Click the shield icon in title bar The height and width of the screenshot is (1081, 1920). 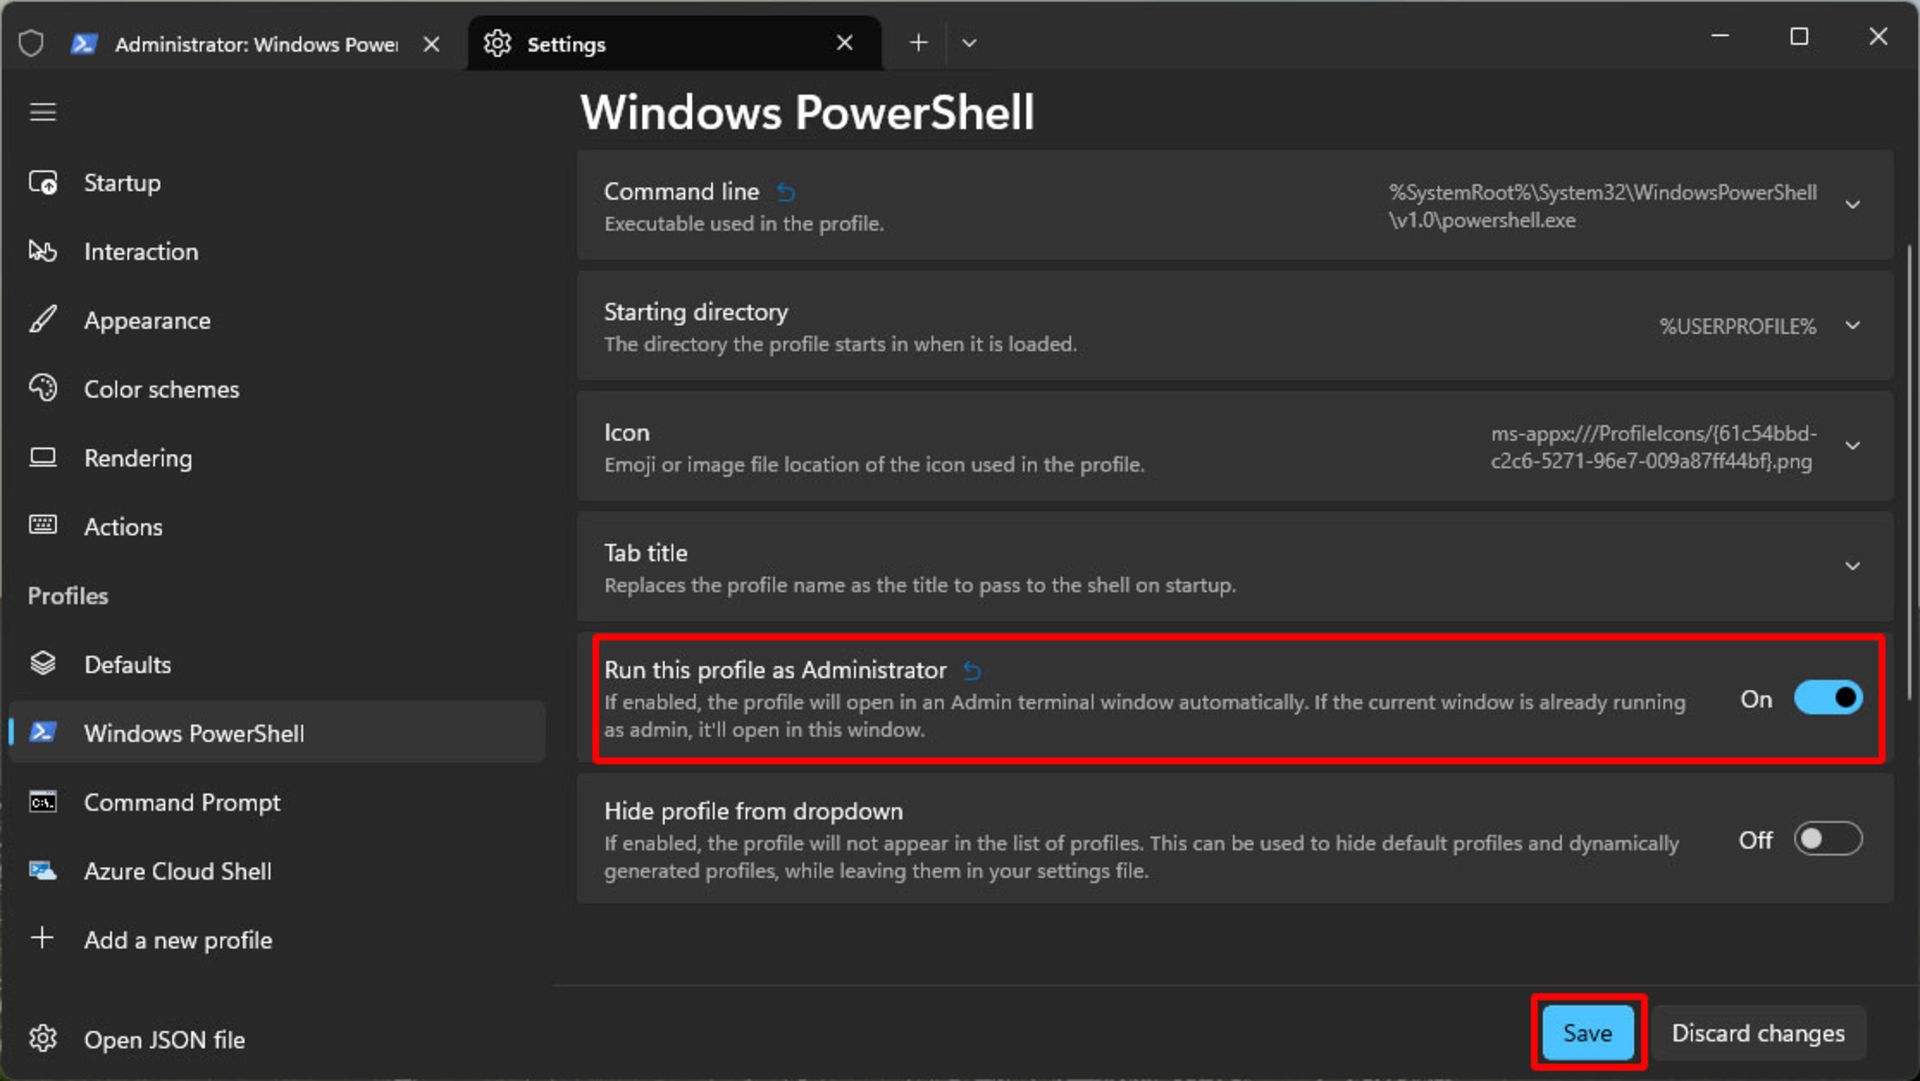click(x=31, y=44)
